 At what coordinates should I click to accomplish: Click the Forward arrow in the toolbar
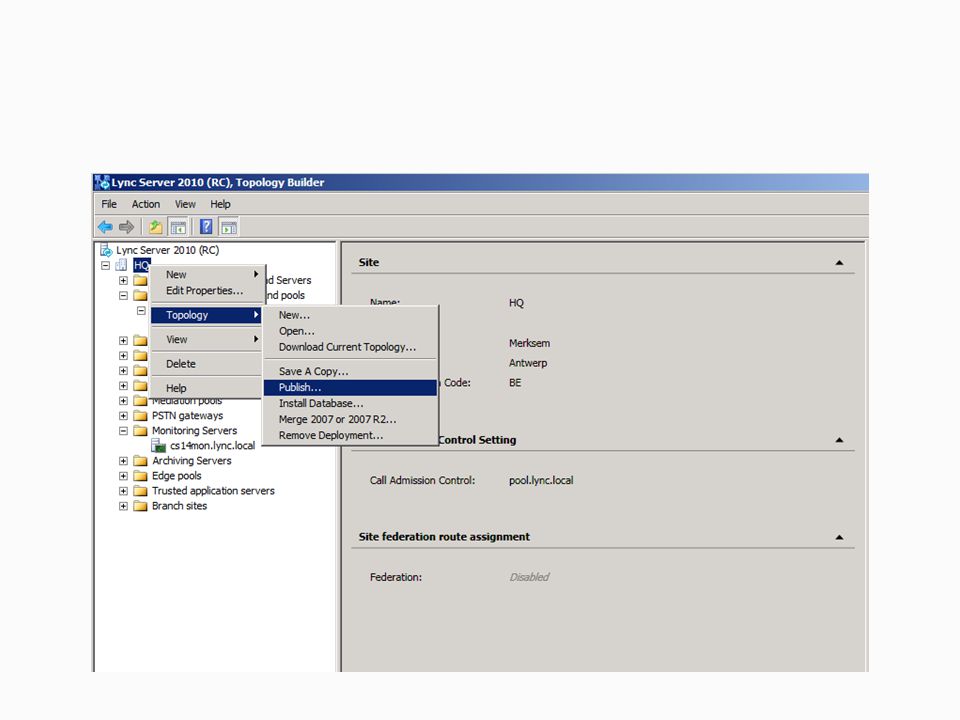[126, 227]
